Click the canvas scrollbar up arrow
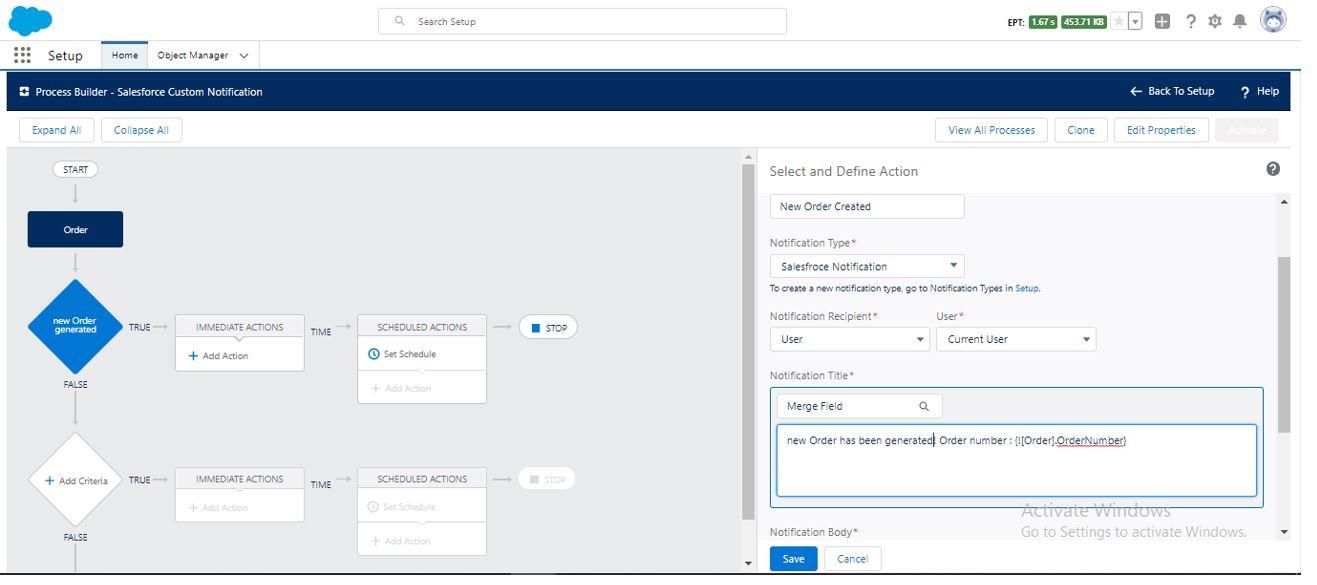 pos(748,157)
